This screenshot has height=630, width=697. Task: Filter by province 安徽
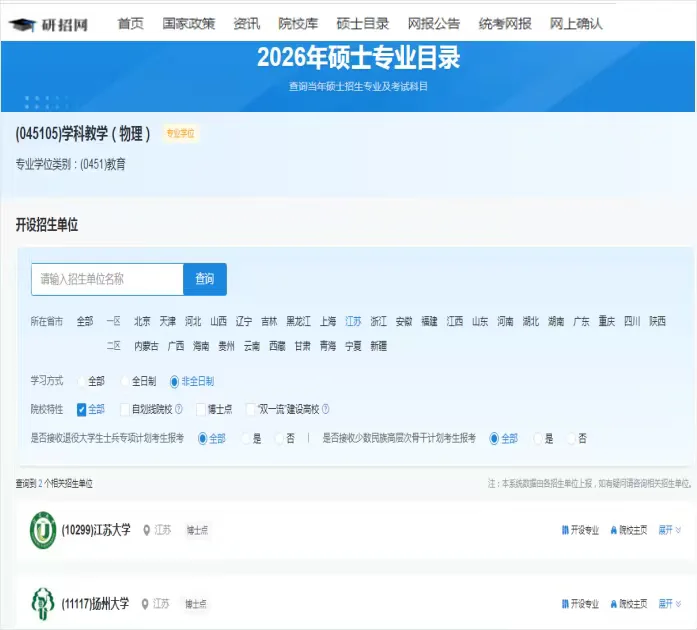coord(404,321)
